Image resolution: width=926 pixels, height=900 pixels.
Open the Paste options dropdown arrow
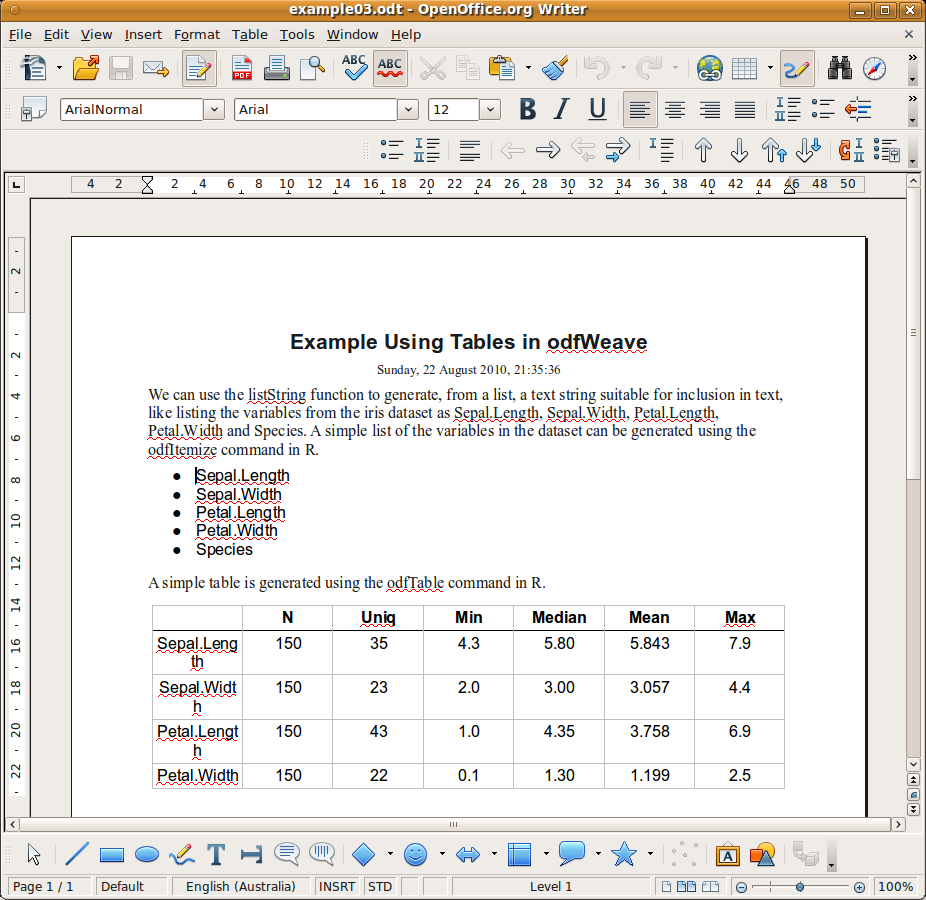pyautogui.click(x=528, y=68)
